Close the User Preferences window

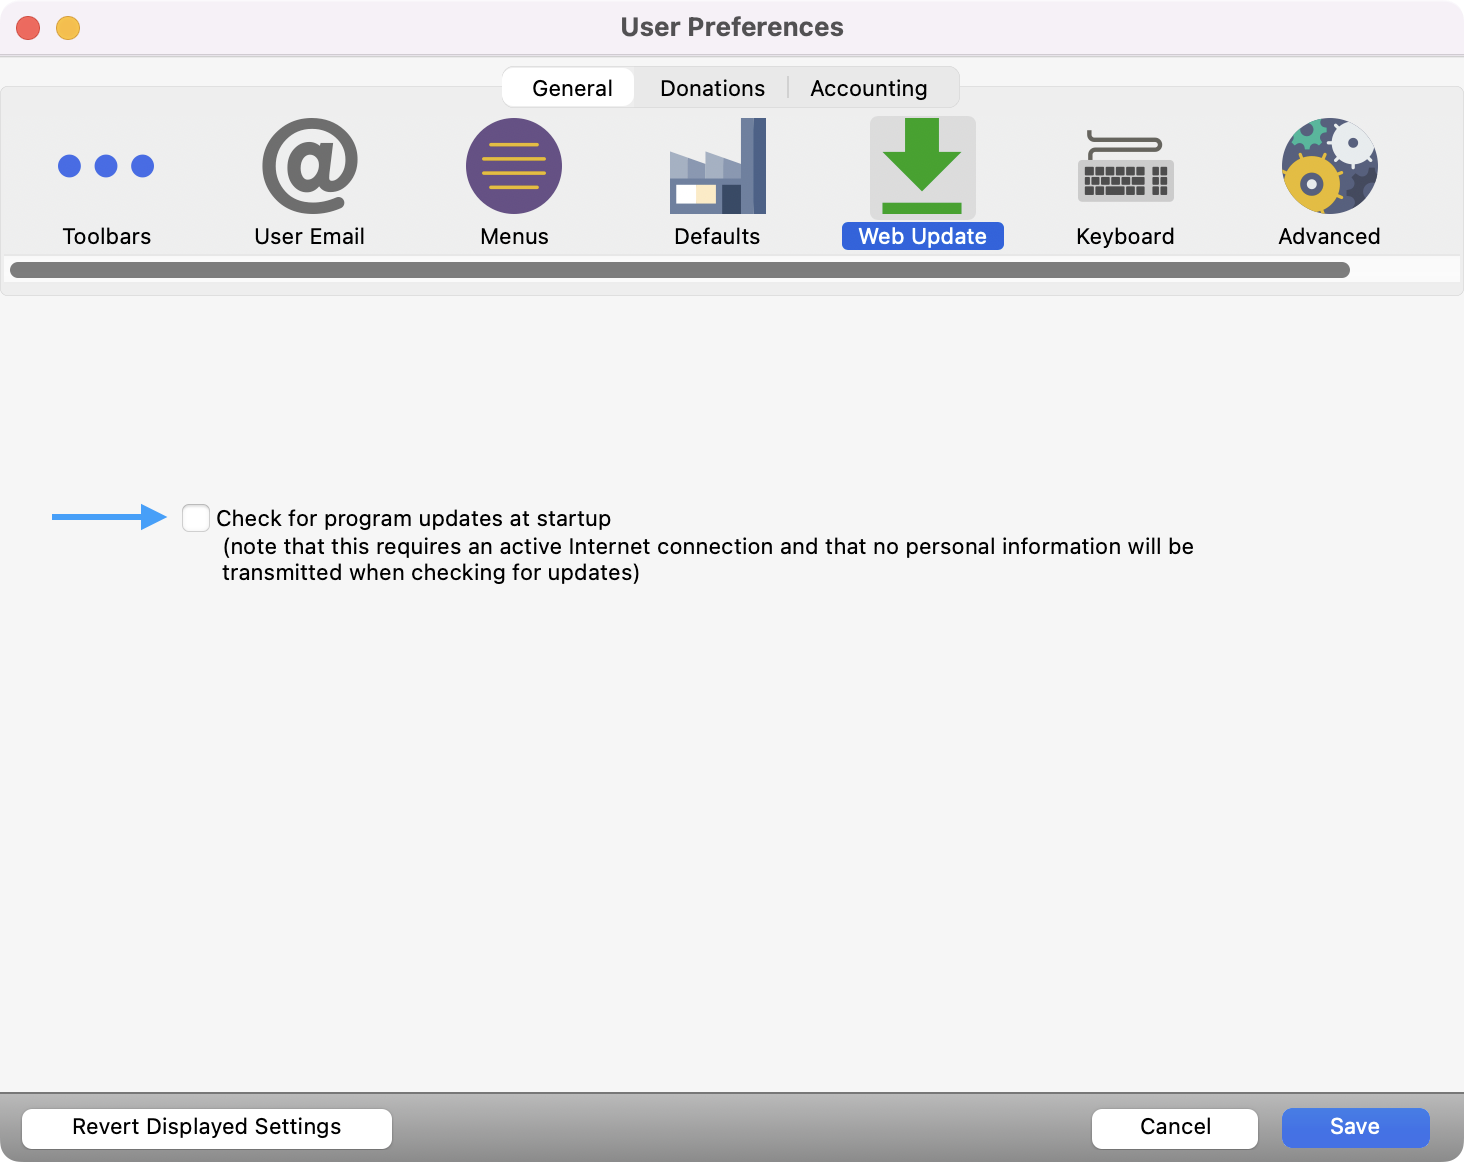click(28, 28)
